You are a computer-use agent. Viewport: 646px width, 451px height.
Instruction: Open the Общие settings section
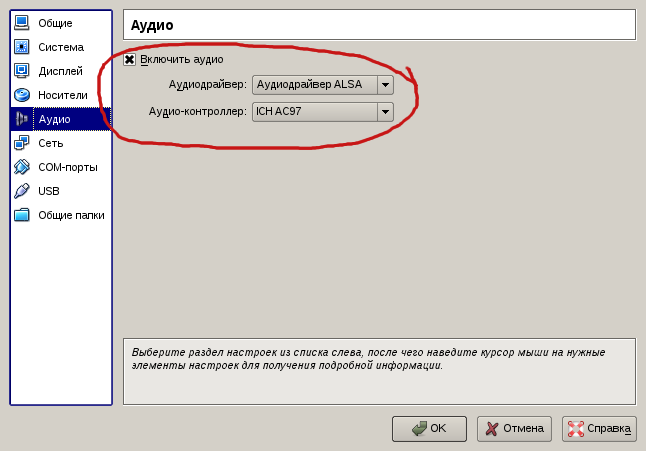(x=61, y=23)
